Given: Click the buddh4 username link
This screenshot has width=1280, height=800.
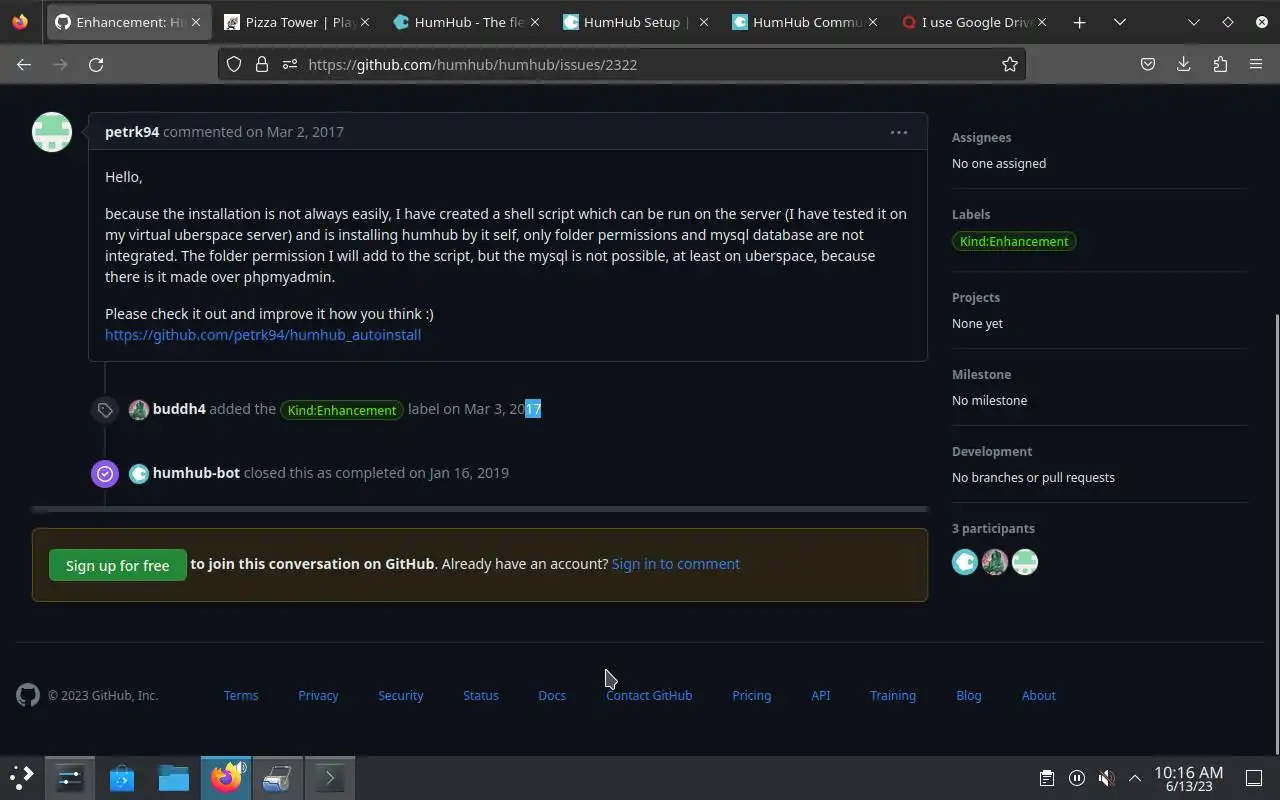Looking at the screenshot, I should pos(179,409).
